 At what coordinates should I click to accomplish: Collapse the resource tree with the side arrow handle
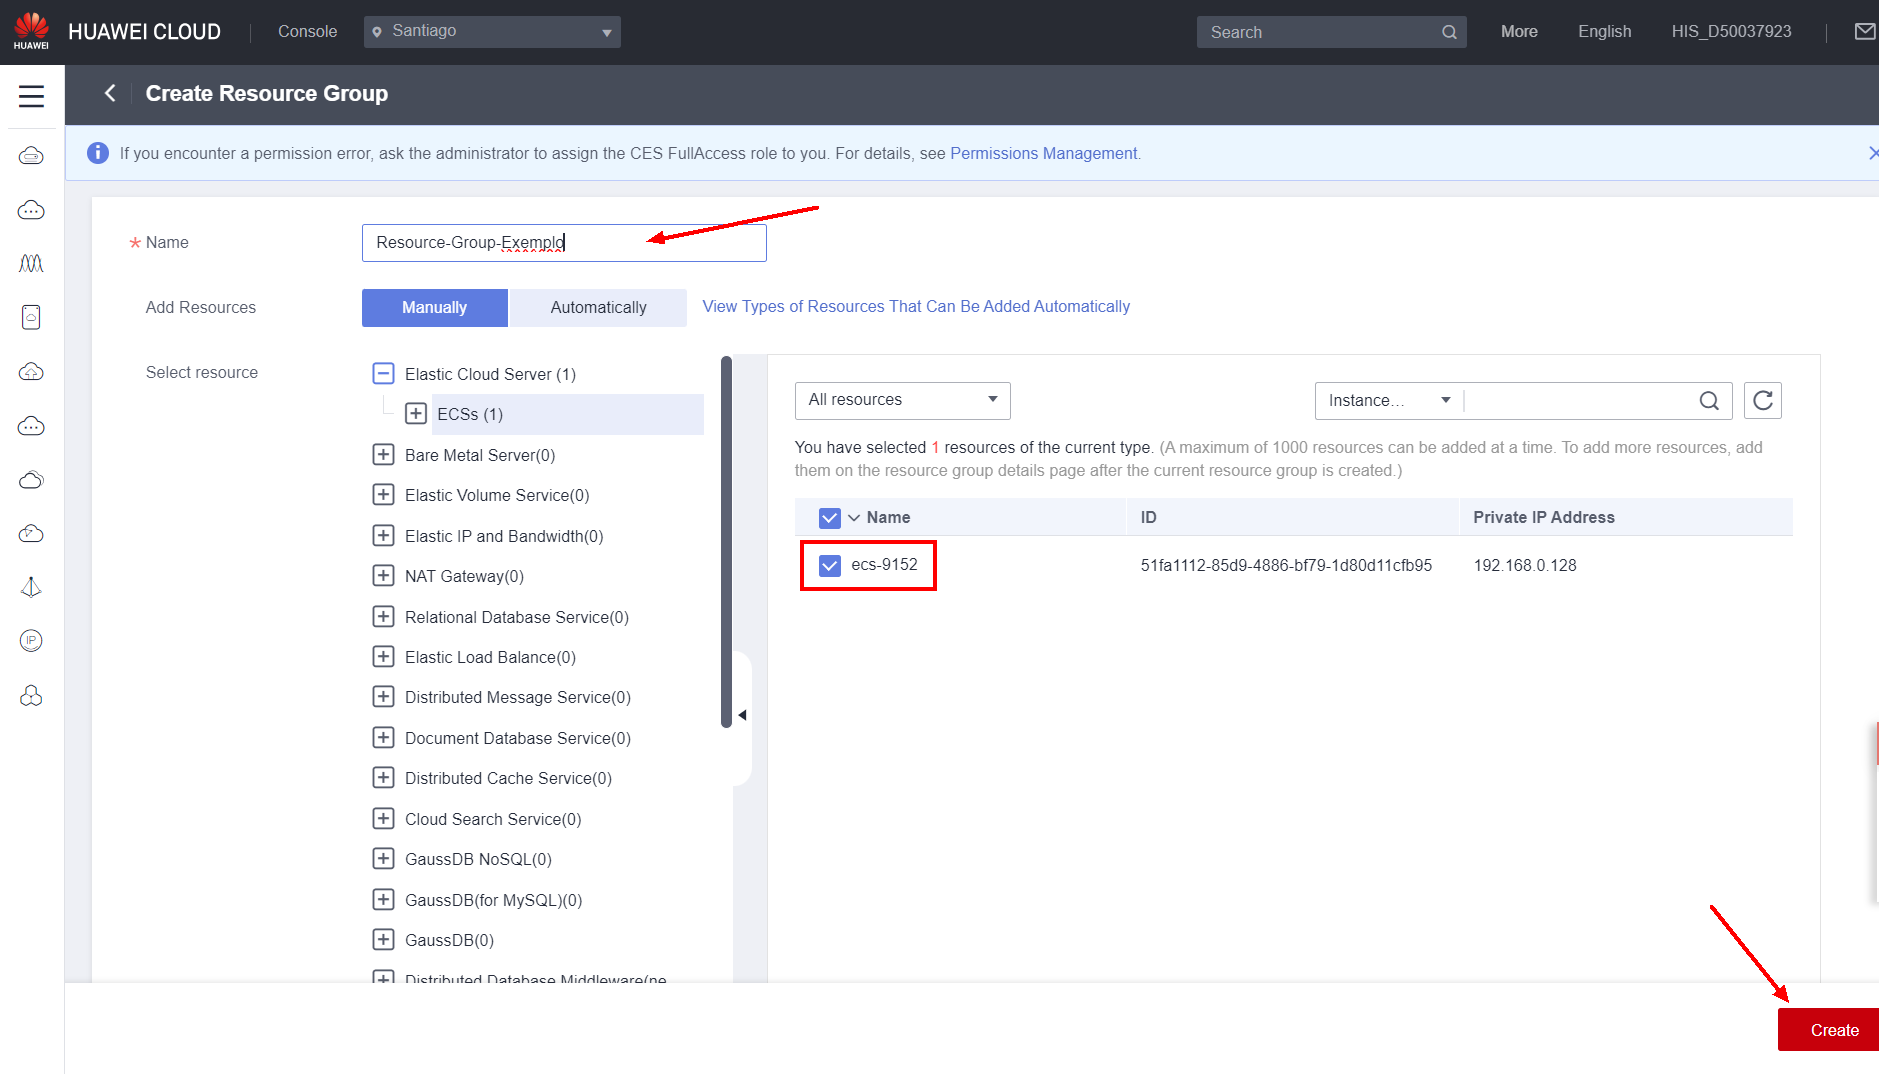(x=742, y=715)
